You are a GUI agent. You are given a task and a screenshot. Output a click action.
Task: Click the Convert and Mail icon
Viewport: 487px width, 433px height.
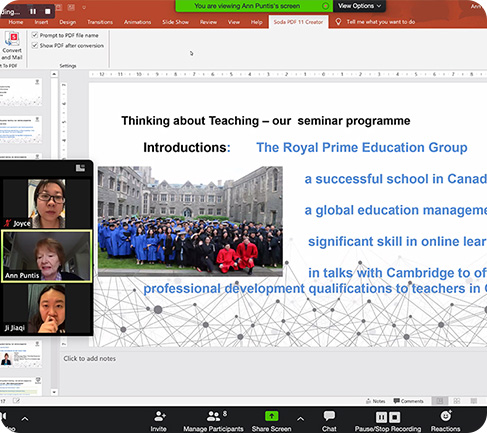(12, 46)
